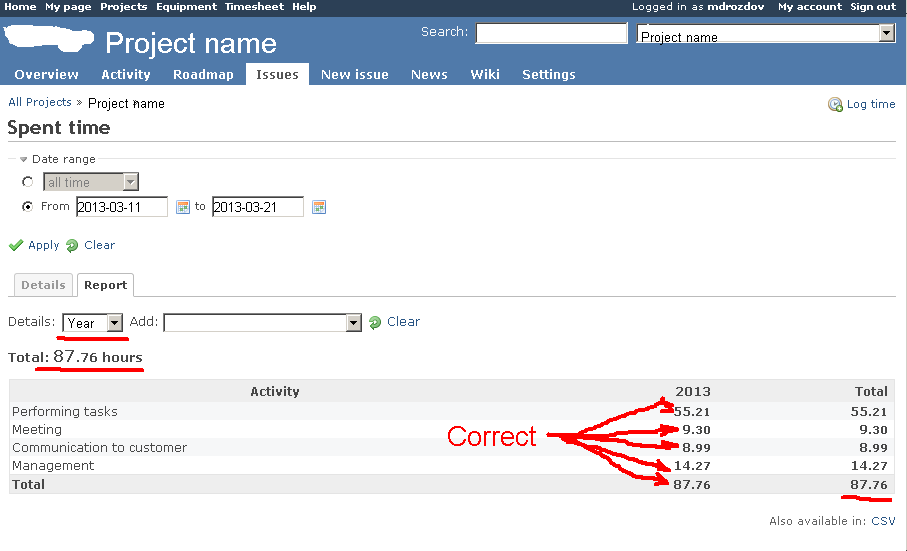Open My account link
This screenshot has height=551, width=907.
click(810, 7)
